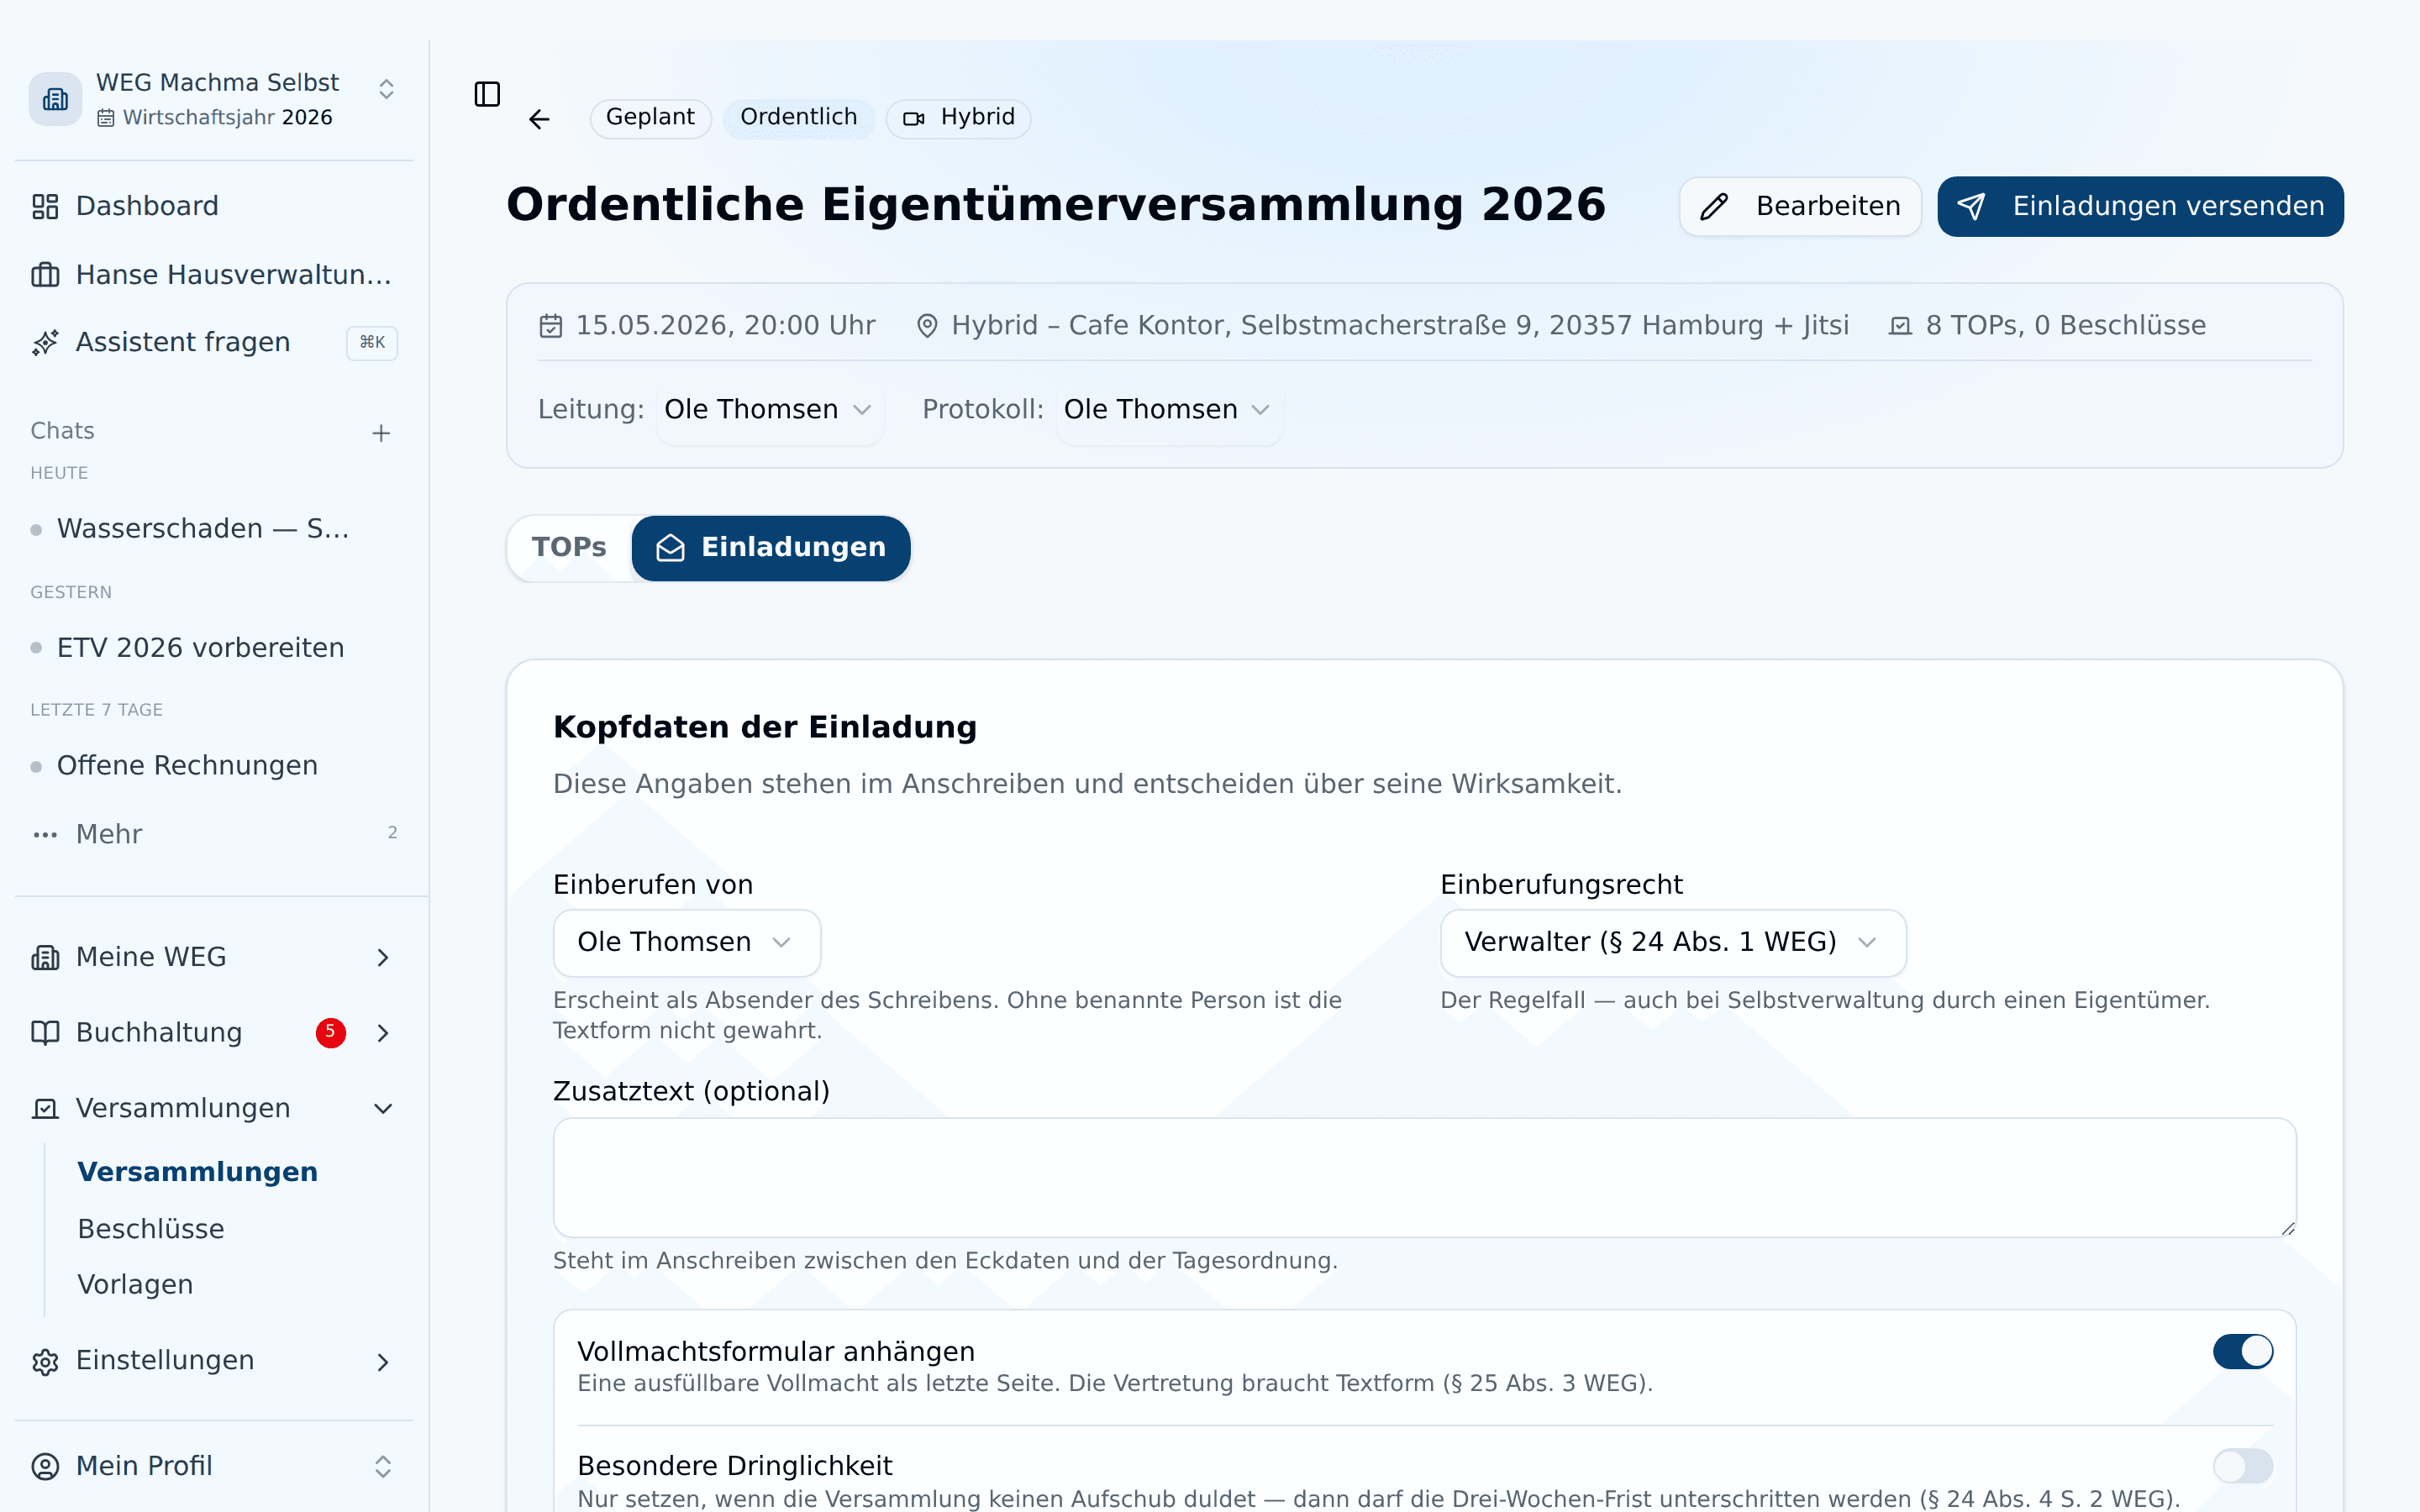Open the Versammlungen submenu item
The height and width of the screenshot is (1512, 2420).
[x=198, y=1172]
